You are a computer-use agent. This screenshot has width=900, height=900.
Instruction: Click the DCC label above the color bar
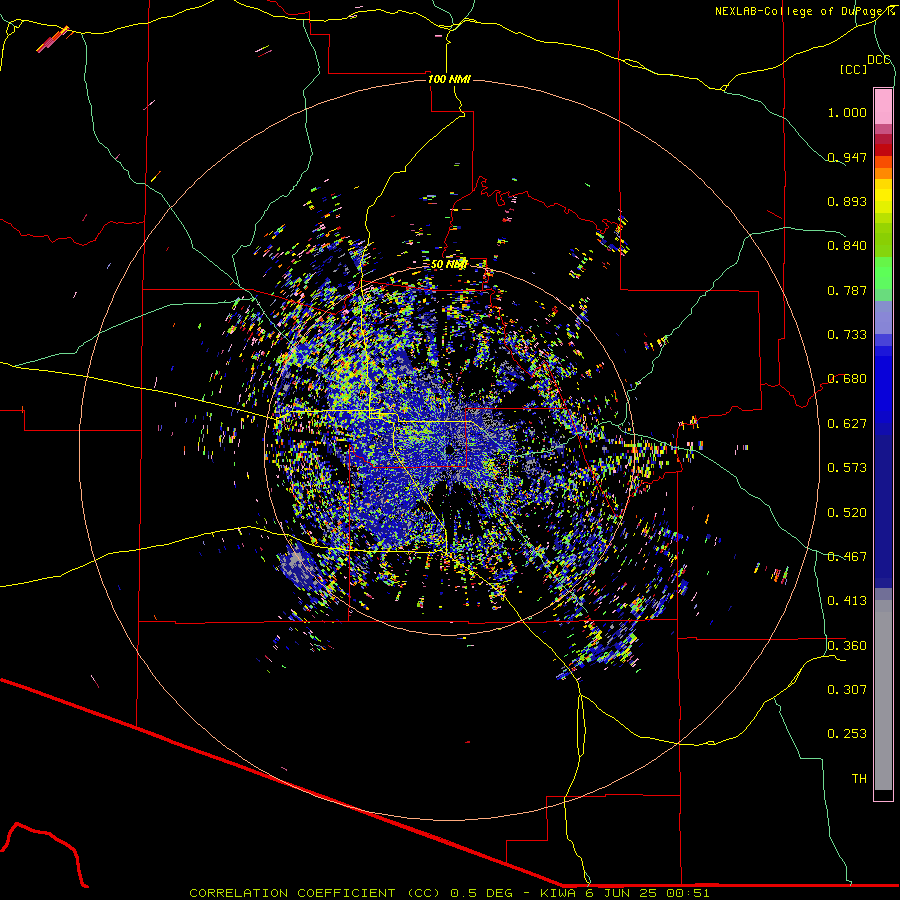[878, 60]
